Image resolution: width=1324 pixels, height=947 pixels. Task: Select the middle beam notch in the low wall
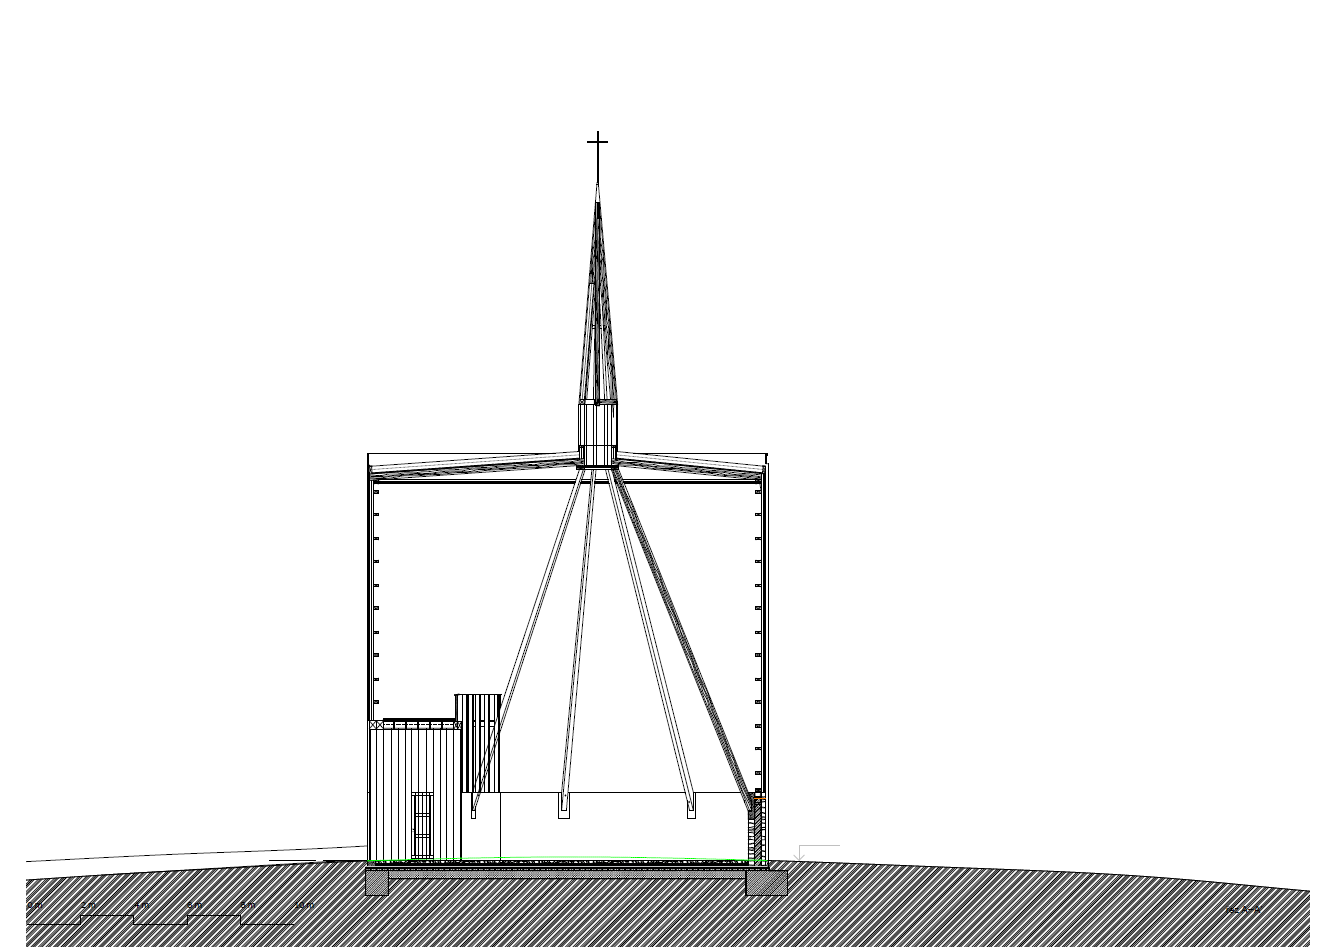click(x=563, y=805)
